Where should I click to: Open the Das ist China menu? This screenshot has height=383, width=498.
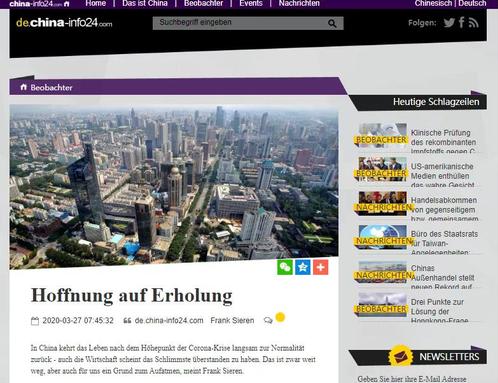pos(145,4)
